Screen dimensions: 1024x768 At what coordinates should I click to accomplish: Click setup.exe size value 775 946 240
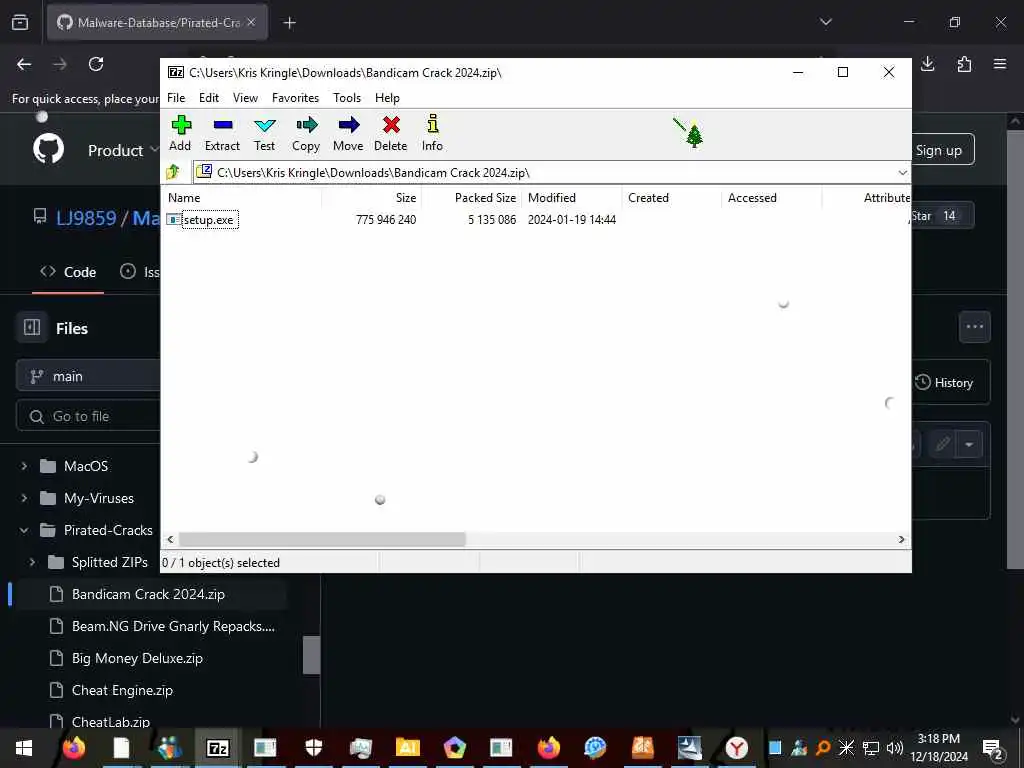[x=386, y=220]
